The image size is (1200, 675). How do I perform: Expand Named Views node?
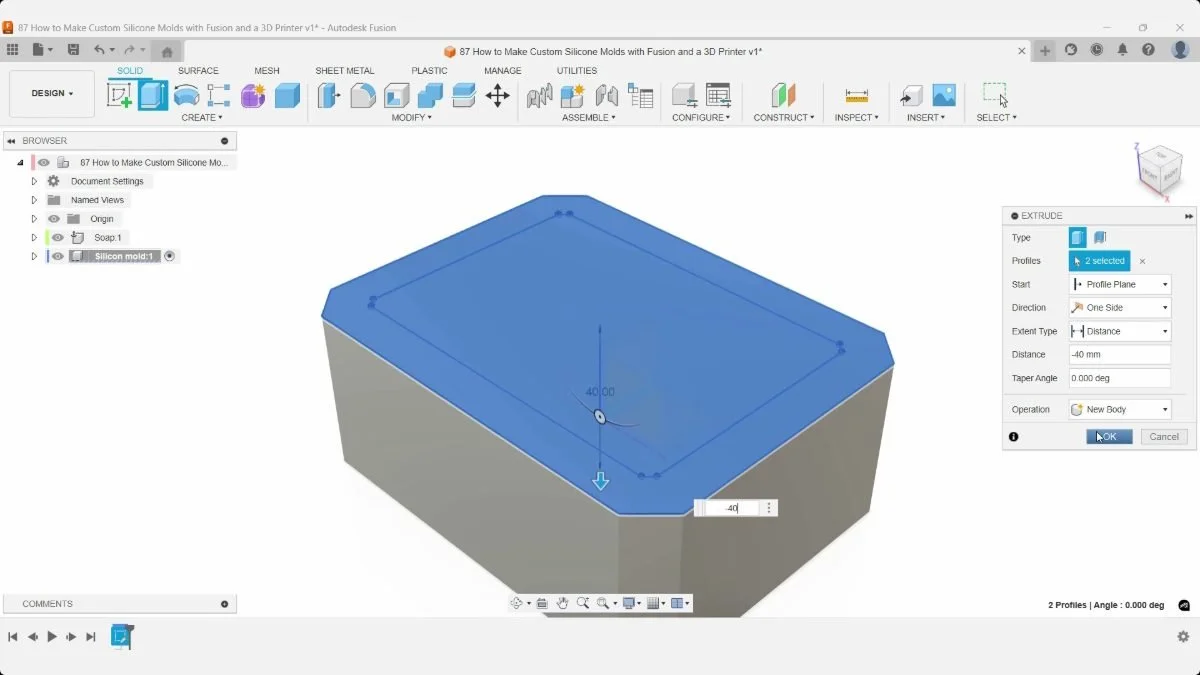(34, 200)
